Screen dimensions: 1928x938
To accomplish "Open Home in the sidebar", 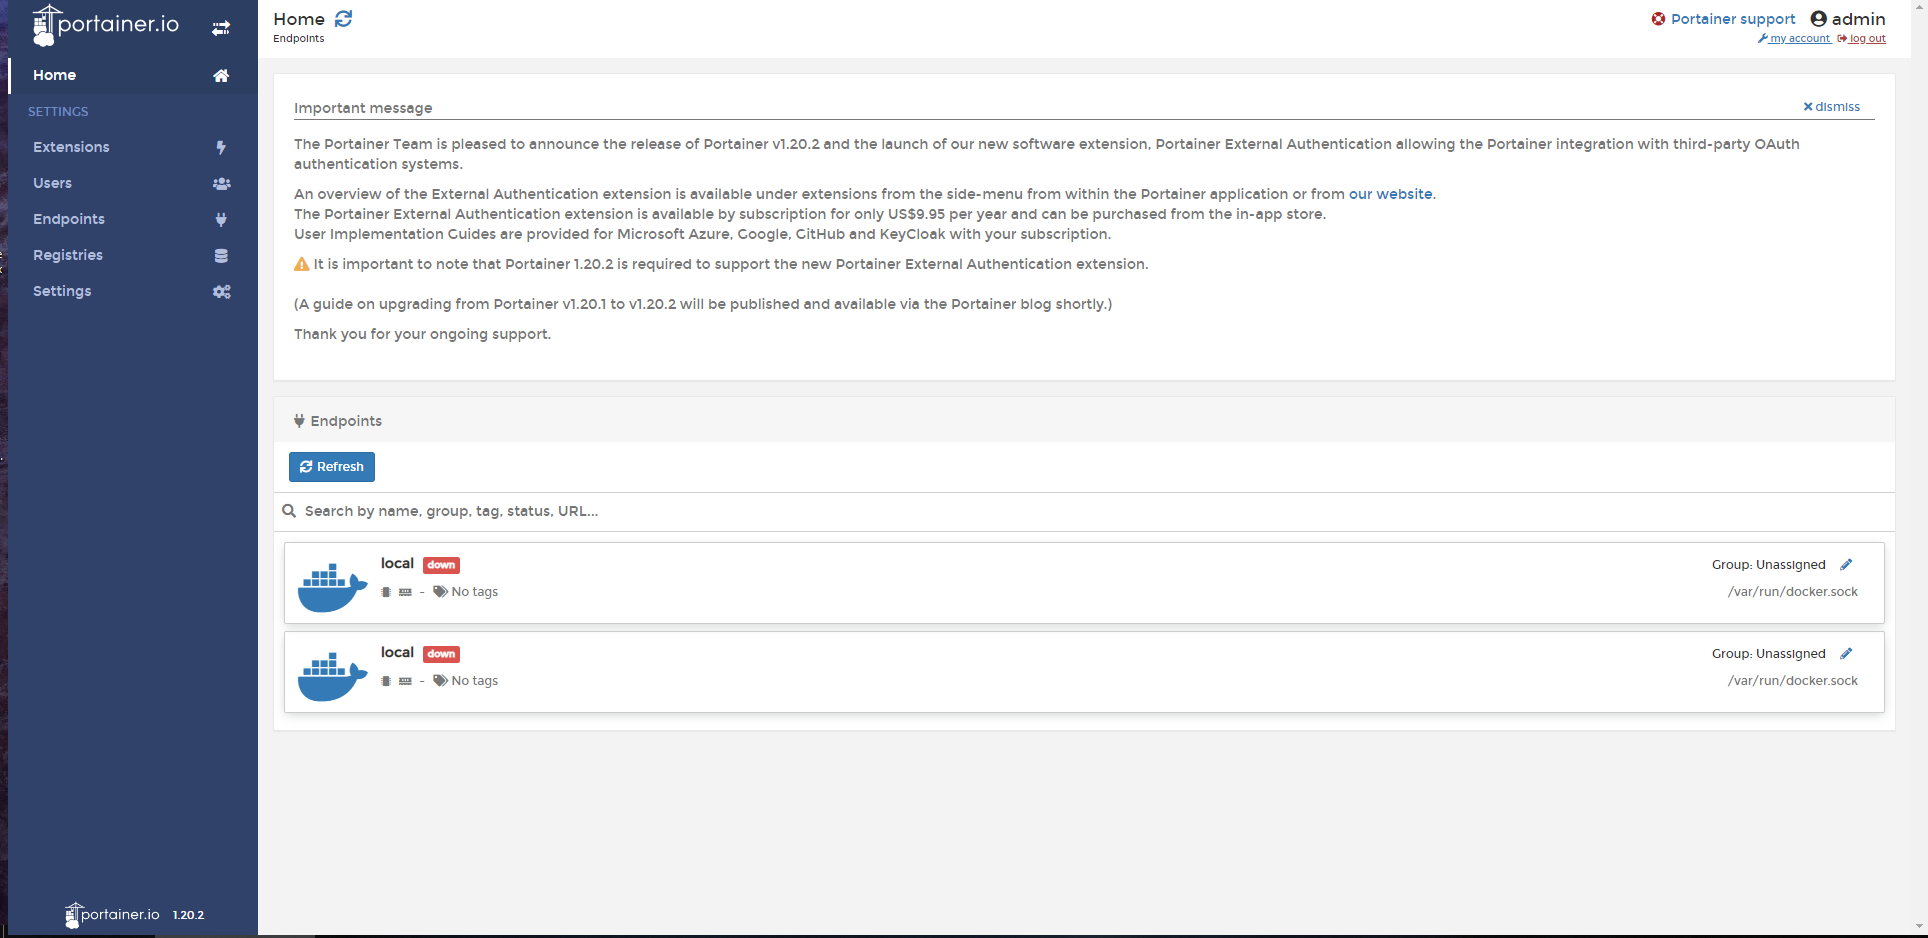I will [x=132, y=76].
